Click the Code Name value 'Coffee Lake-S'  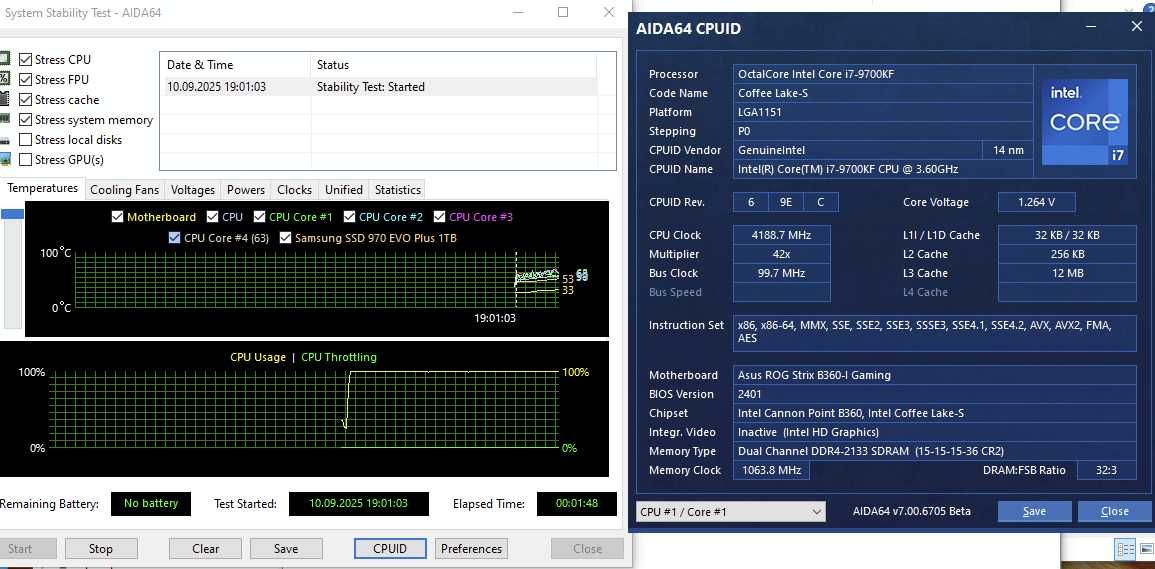pos(882,93)
